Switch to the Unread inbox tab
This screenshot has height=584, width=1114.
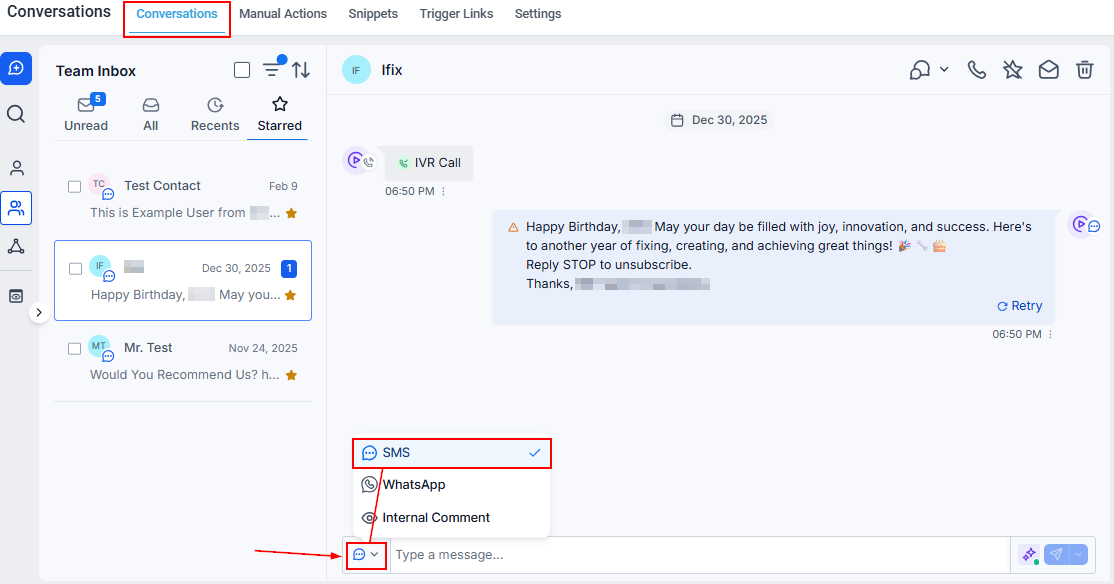pyautogui.click(x=86, y=114)
